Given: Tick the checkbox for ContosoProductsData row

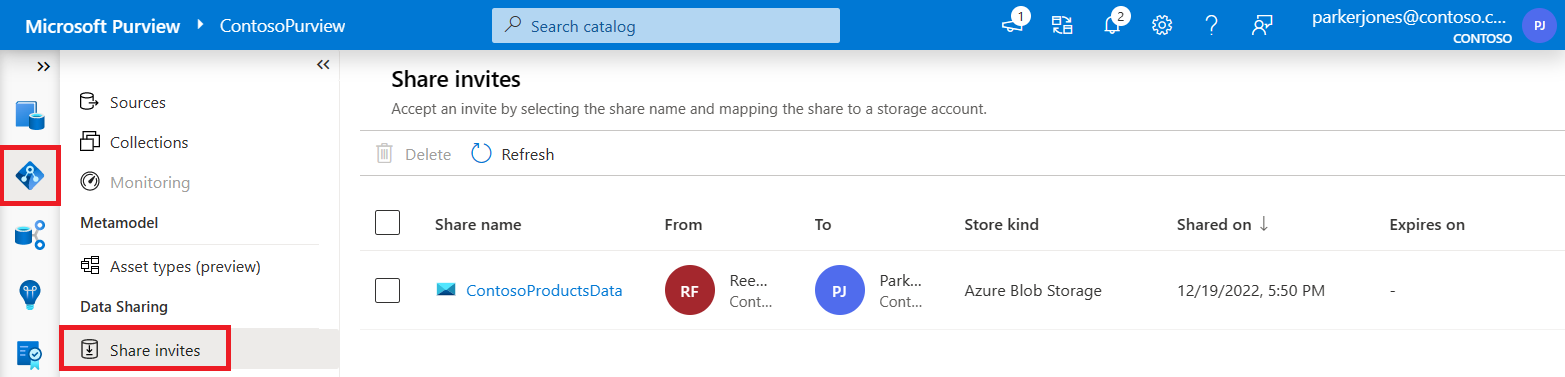Looking at the screenshot, I should point(387,290).
